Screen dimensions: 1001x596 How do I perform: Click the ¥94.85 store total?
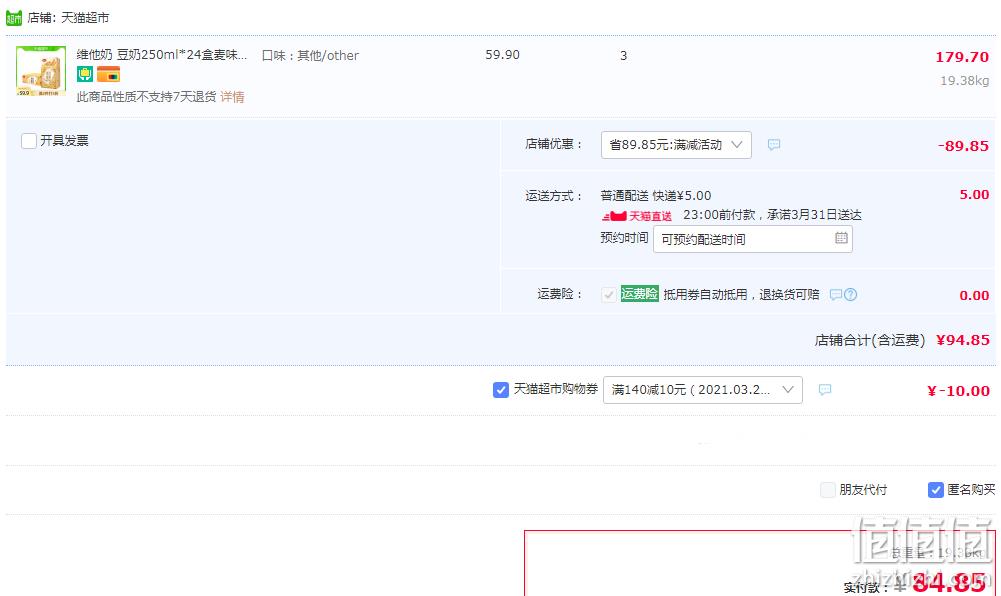pyautogui.click(x=963, y=340)
